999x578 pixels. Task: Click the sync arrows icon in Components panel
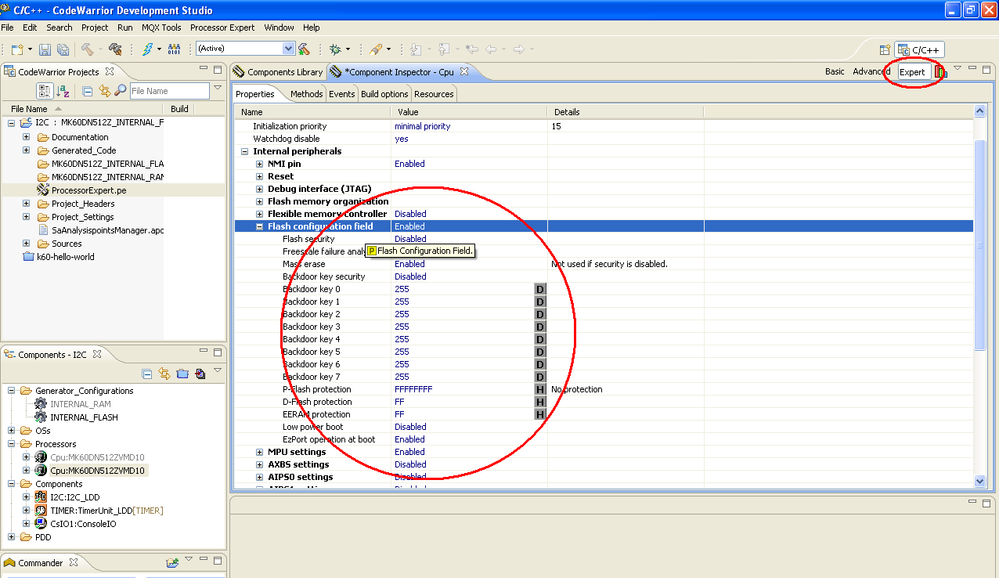click(x=164, y=374)
